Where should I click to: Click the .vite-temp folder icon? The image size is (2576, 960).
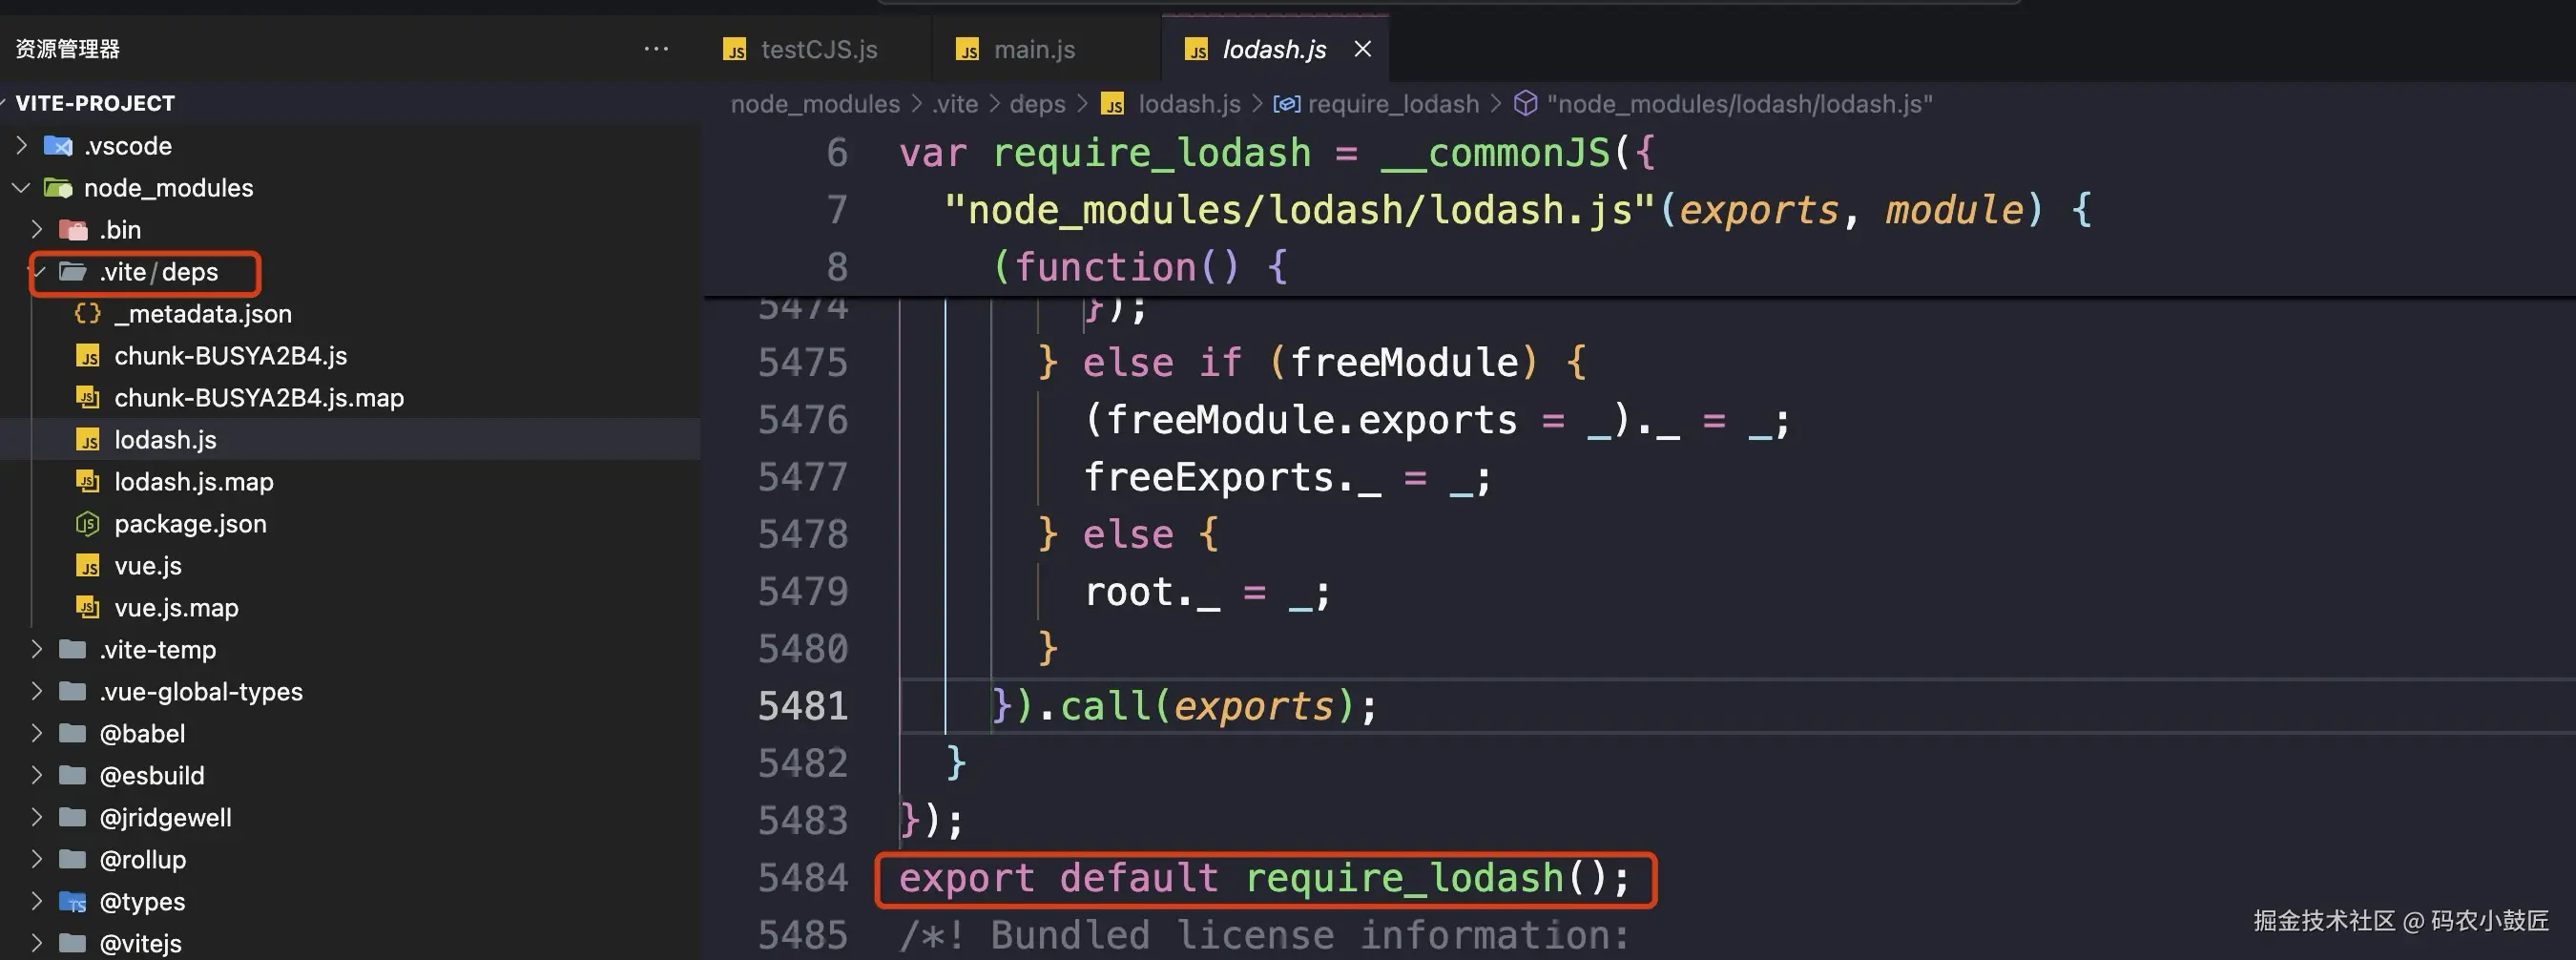point(72,650)
